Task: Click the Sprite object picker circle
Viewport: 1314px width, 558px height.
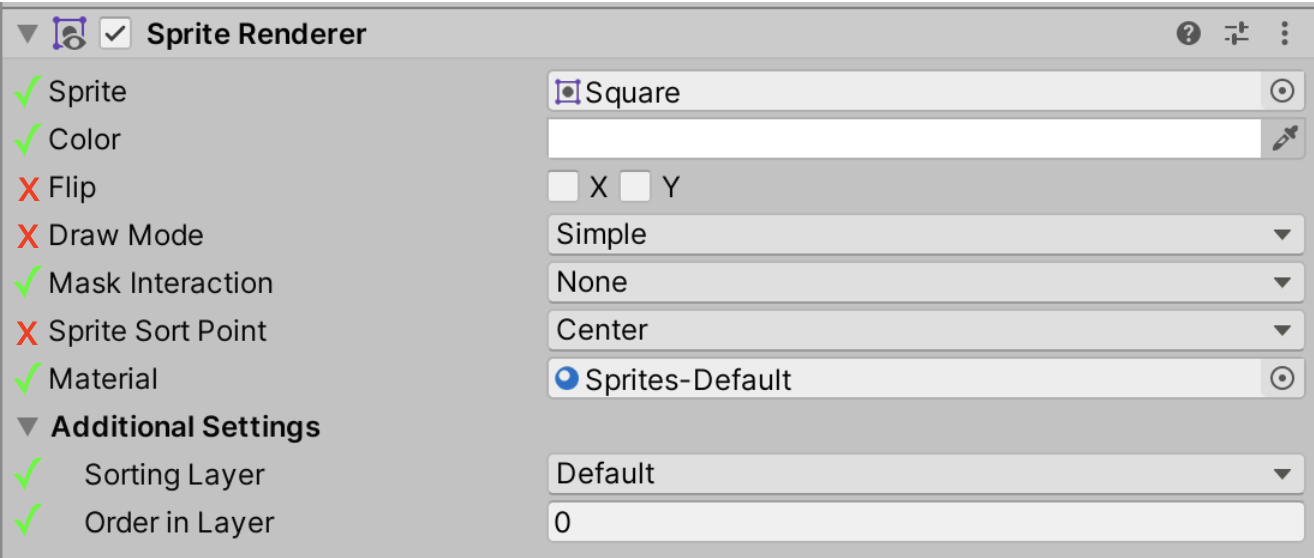Action: (1282, 92)
